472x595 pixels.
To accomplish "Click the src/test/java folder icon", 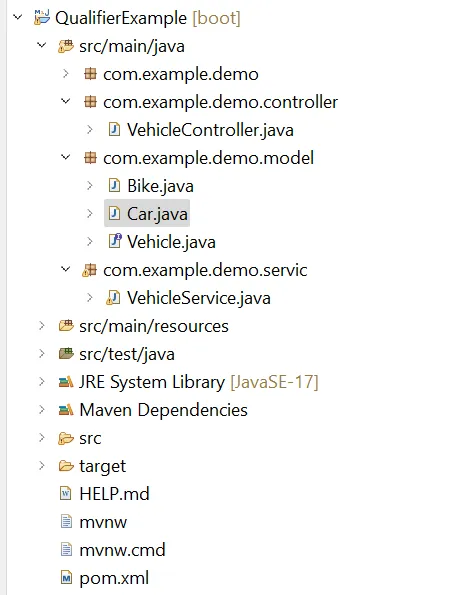I will [x=66, y=354].
